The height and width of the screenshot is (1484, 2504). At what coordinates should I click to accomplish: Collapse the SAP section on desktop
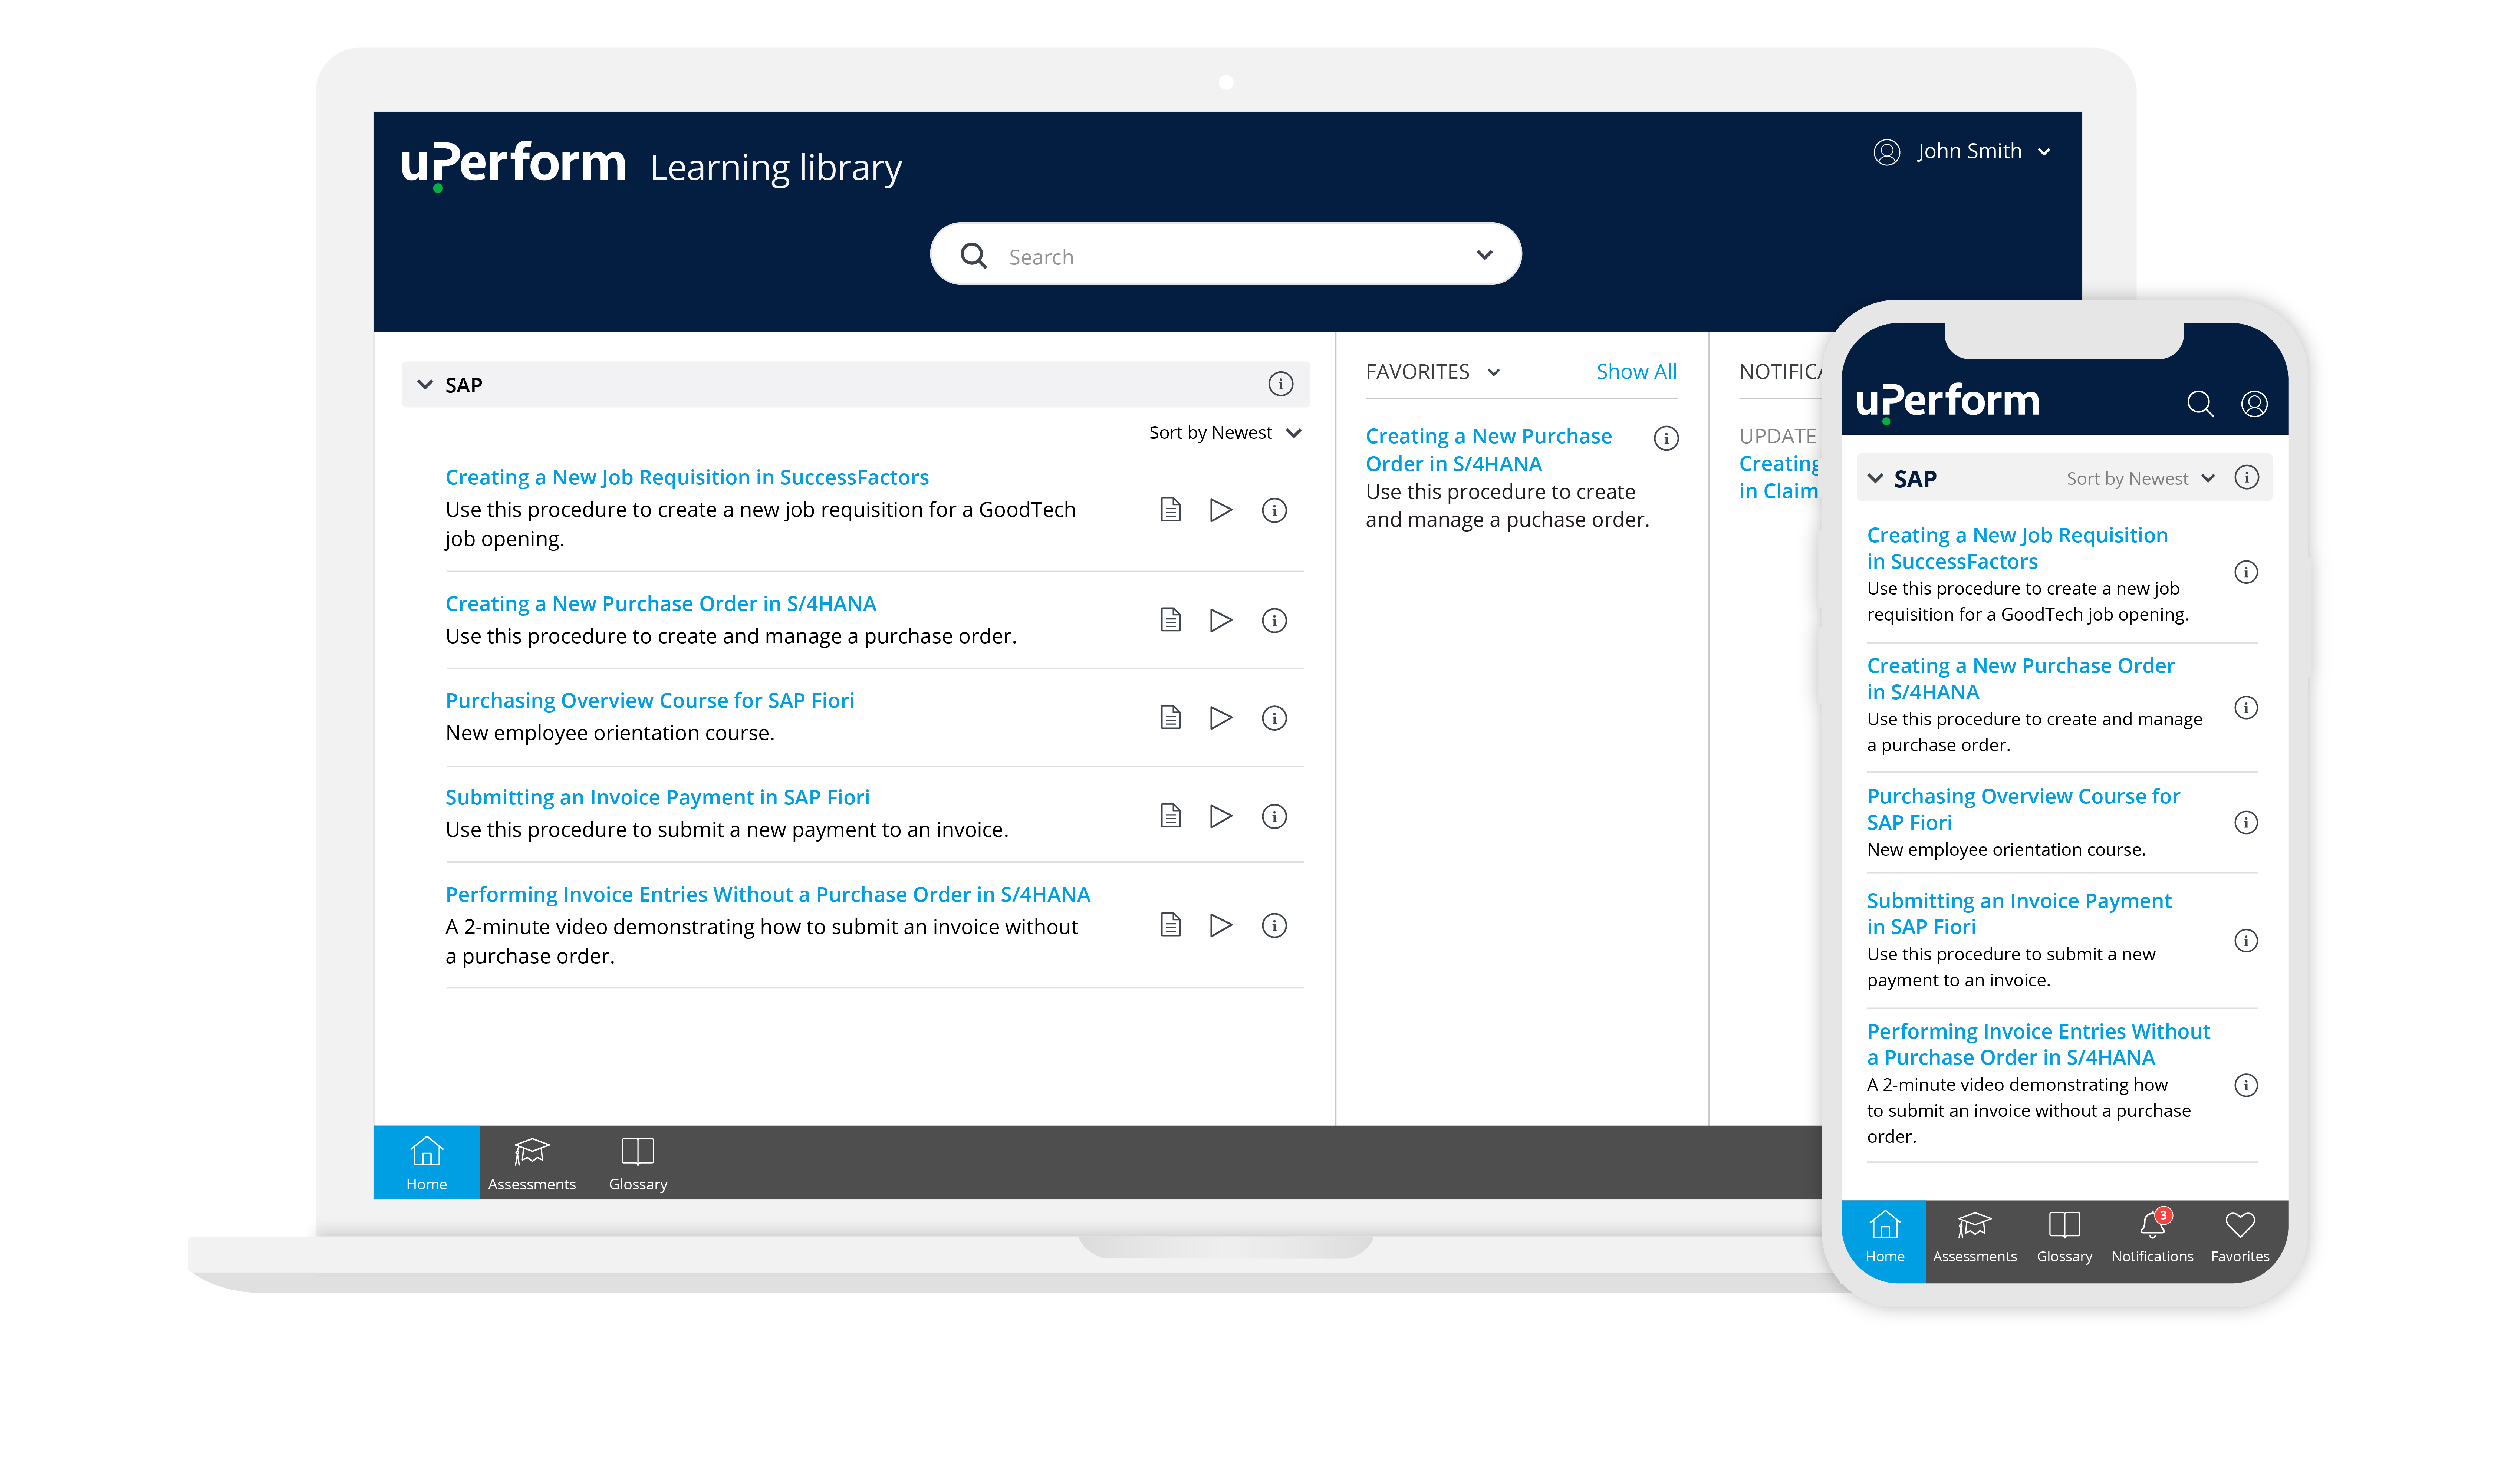[425, 384]
